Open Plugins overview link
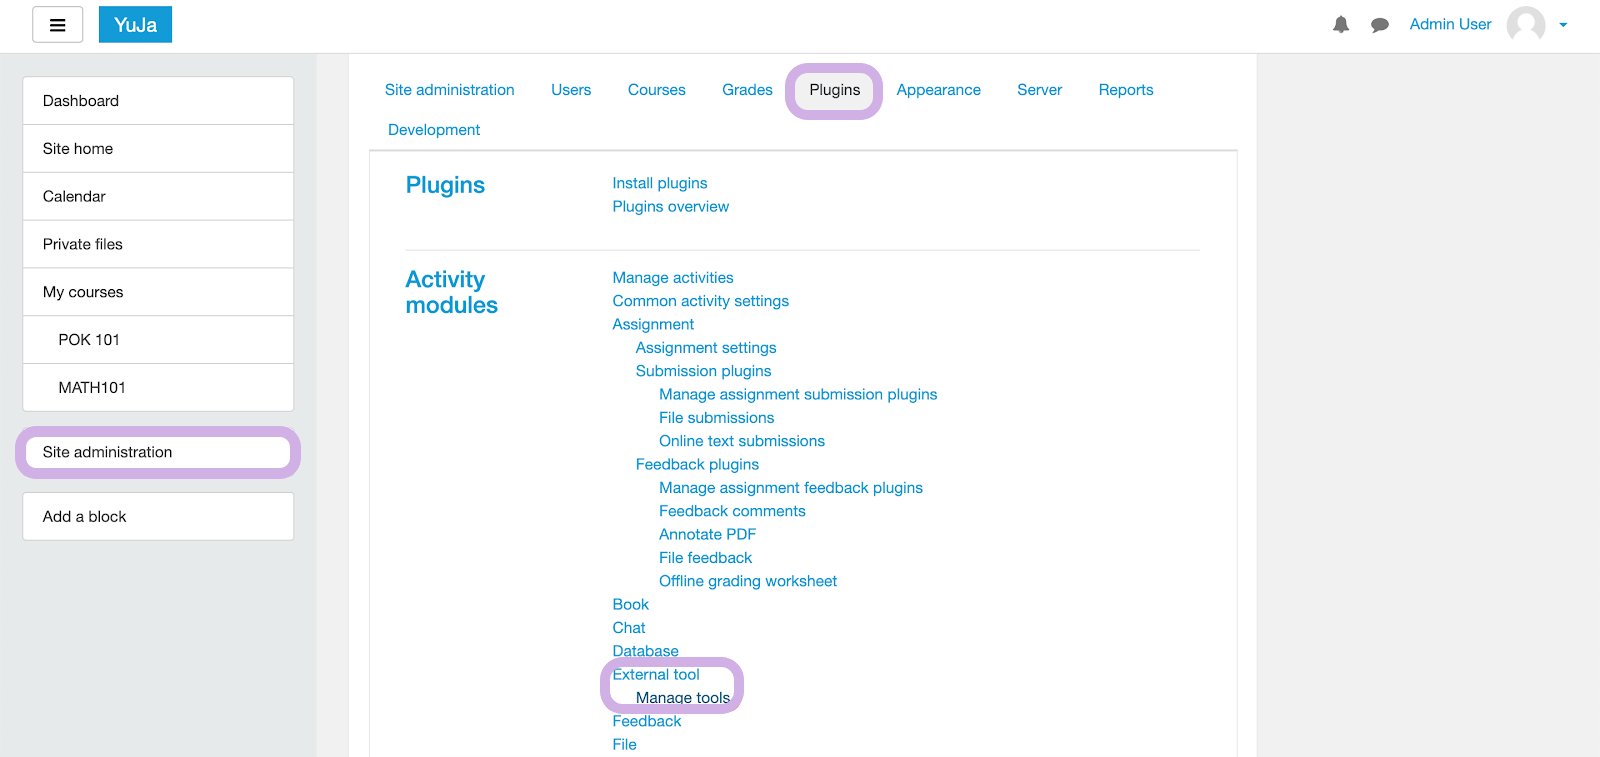The height and width of the screenshot is (757, 1600). 670,207
